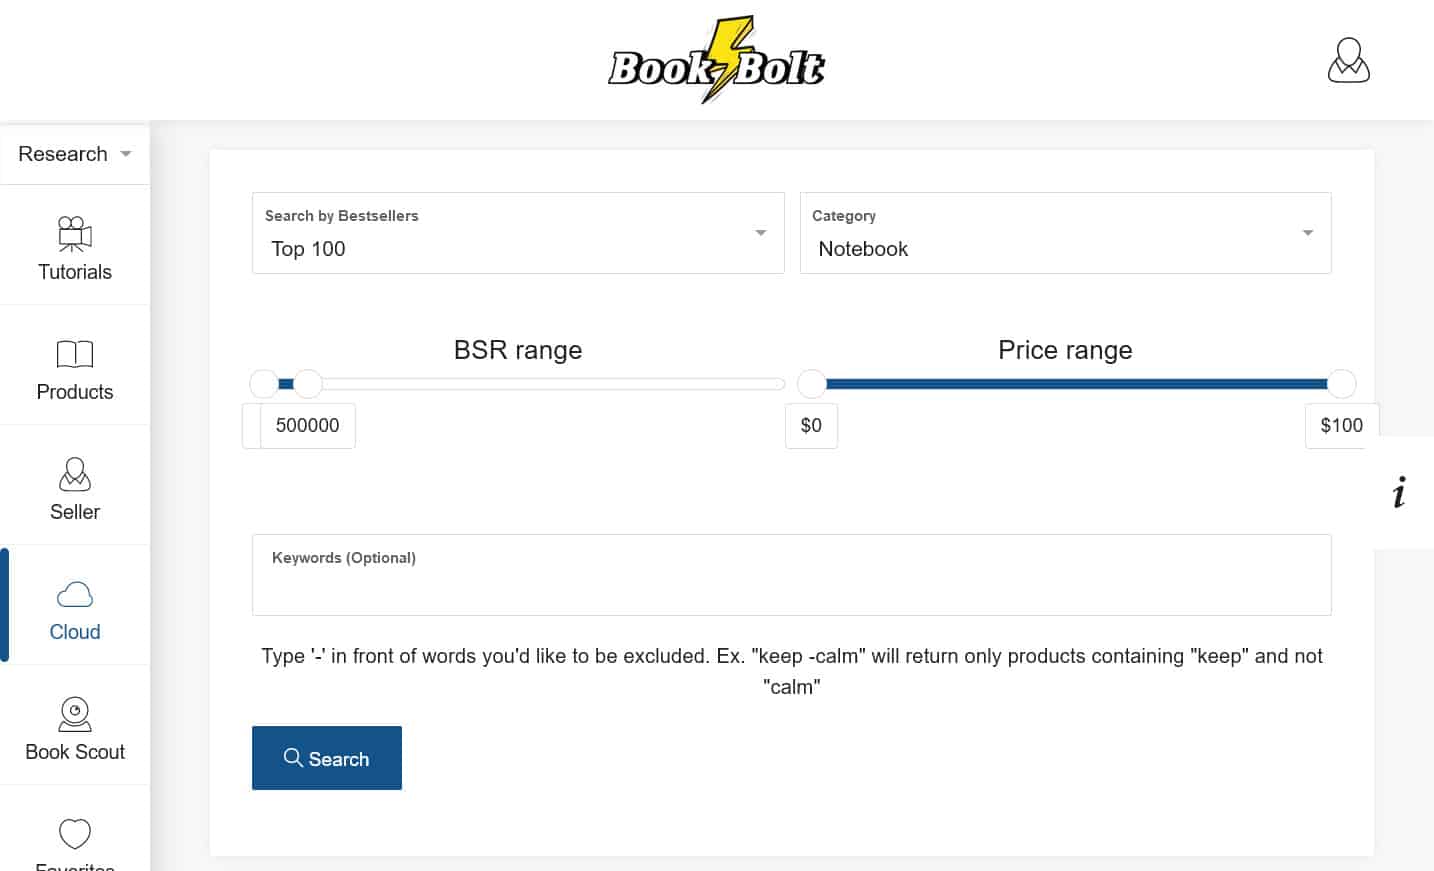1434x871 pixels.
Task: Click the keyword exclusion hint text
Action: (x=791, y=671)
